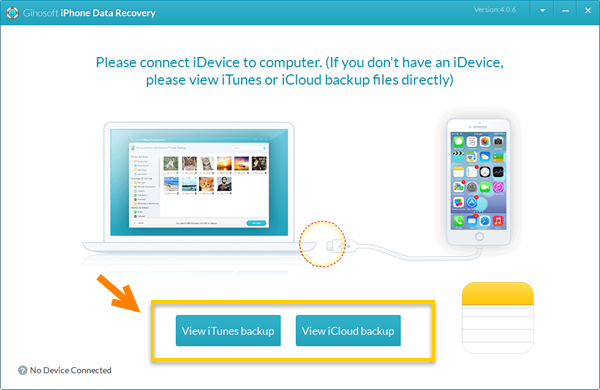
Task: Select the No Device Connected status text
Action: click(x=70, y=370)
